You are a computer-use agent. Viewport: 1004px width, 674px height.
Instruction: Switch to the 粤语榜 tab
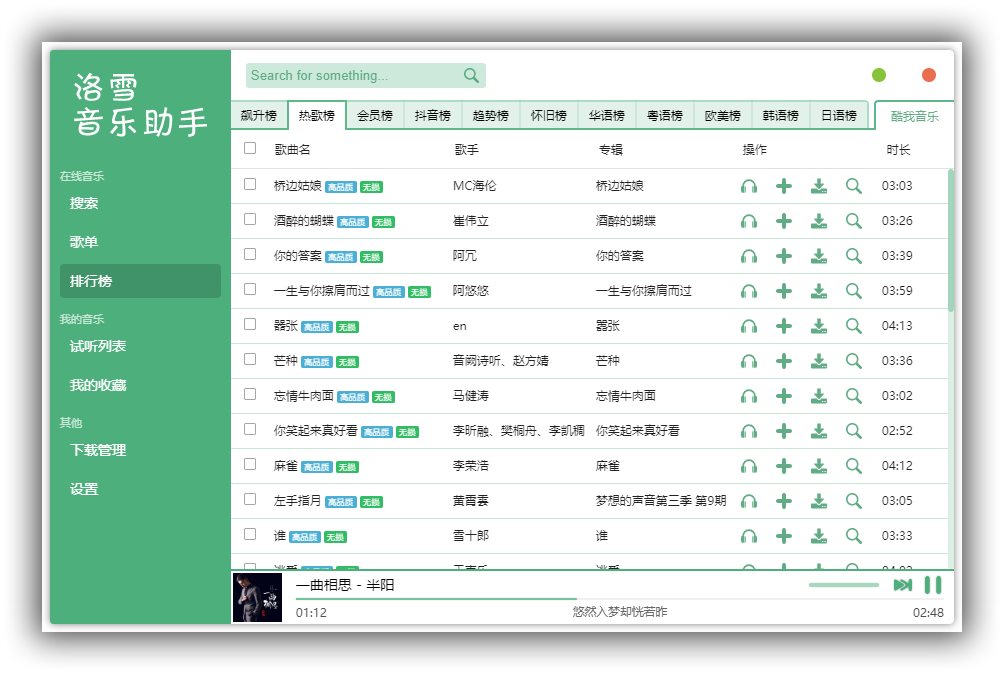pyautogui.click(x=665, y=116)
